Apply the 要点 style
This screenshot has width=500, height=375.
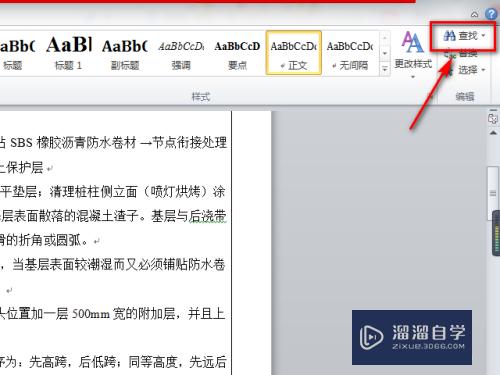[x=237, y=53]
